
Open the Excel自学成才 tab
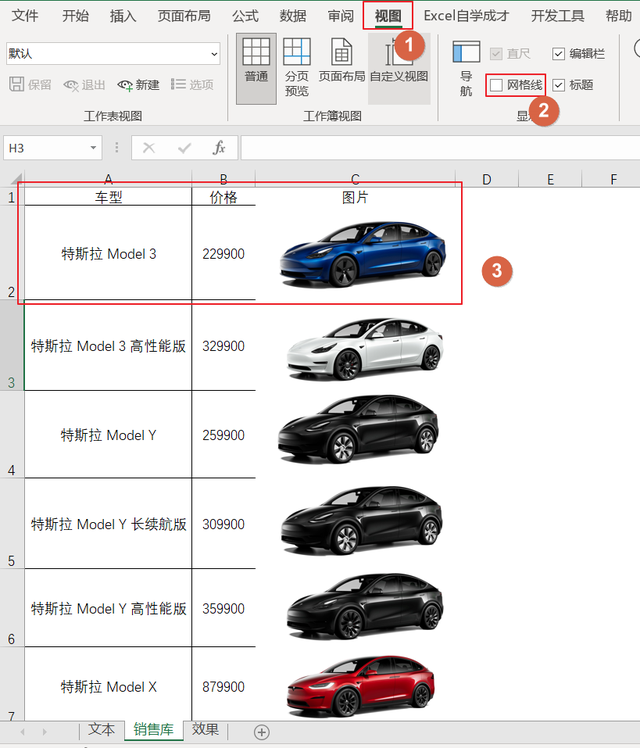[x=466, y=16]
